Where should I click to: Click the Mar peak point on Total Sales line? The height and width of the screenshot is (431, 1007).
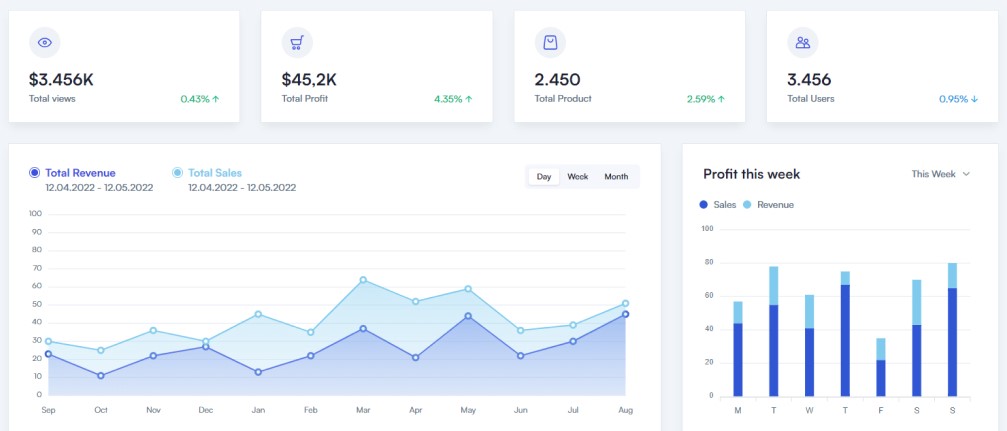click(363, 280)
